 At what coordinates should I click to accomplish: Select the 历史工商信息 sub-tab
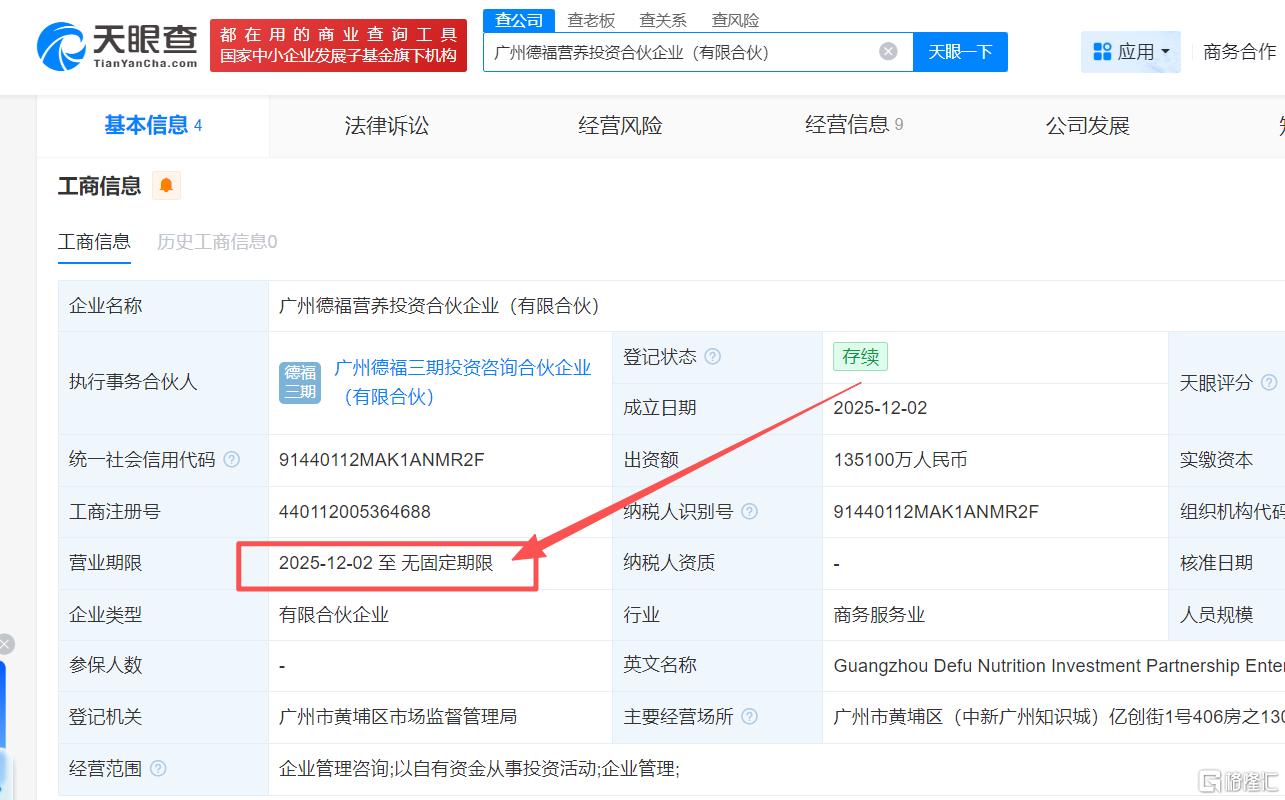pyautogui.click(x=216, y=242)
